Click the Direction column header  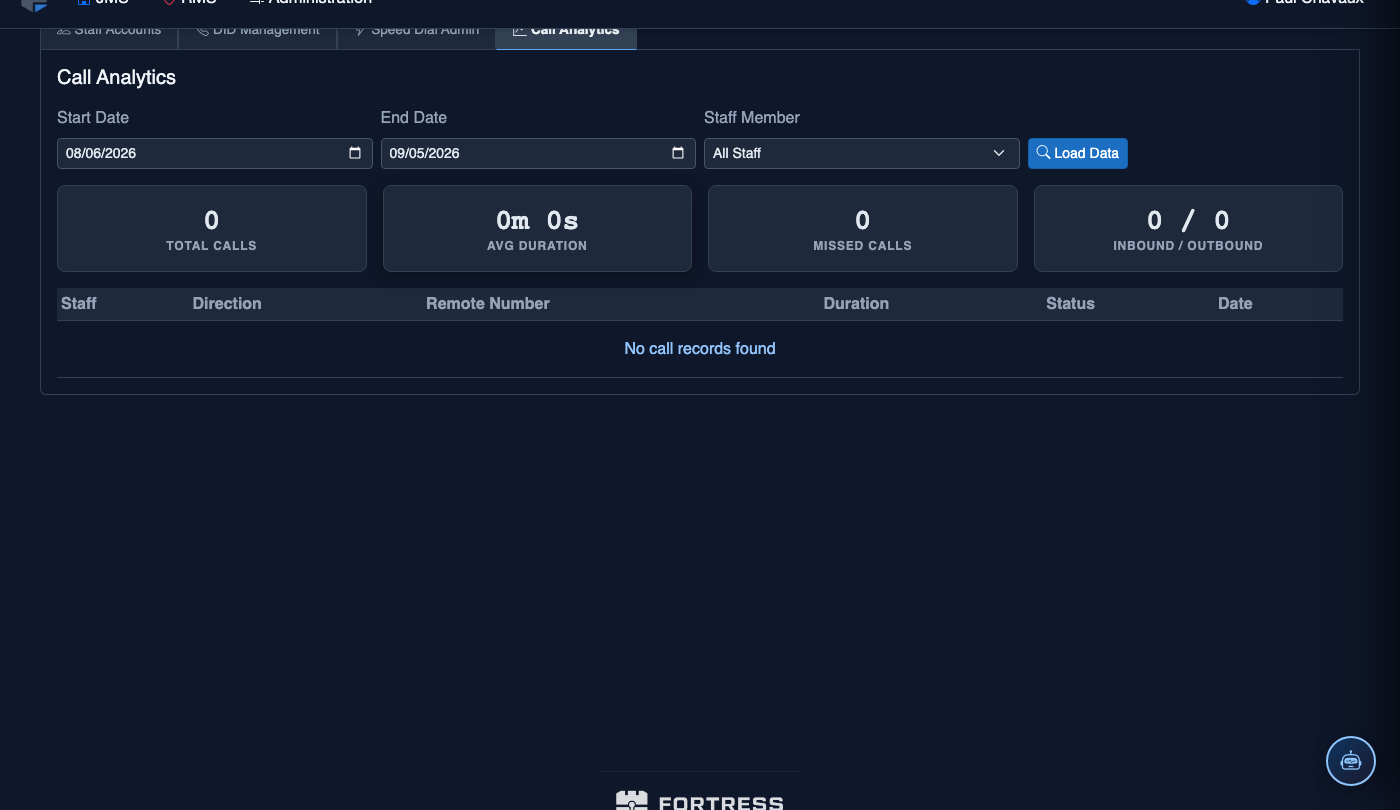[227, 303]
